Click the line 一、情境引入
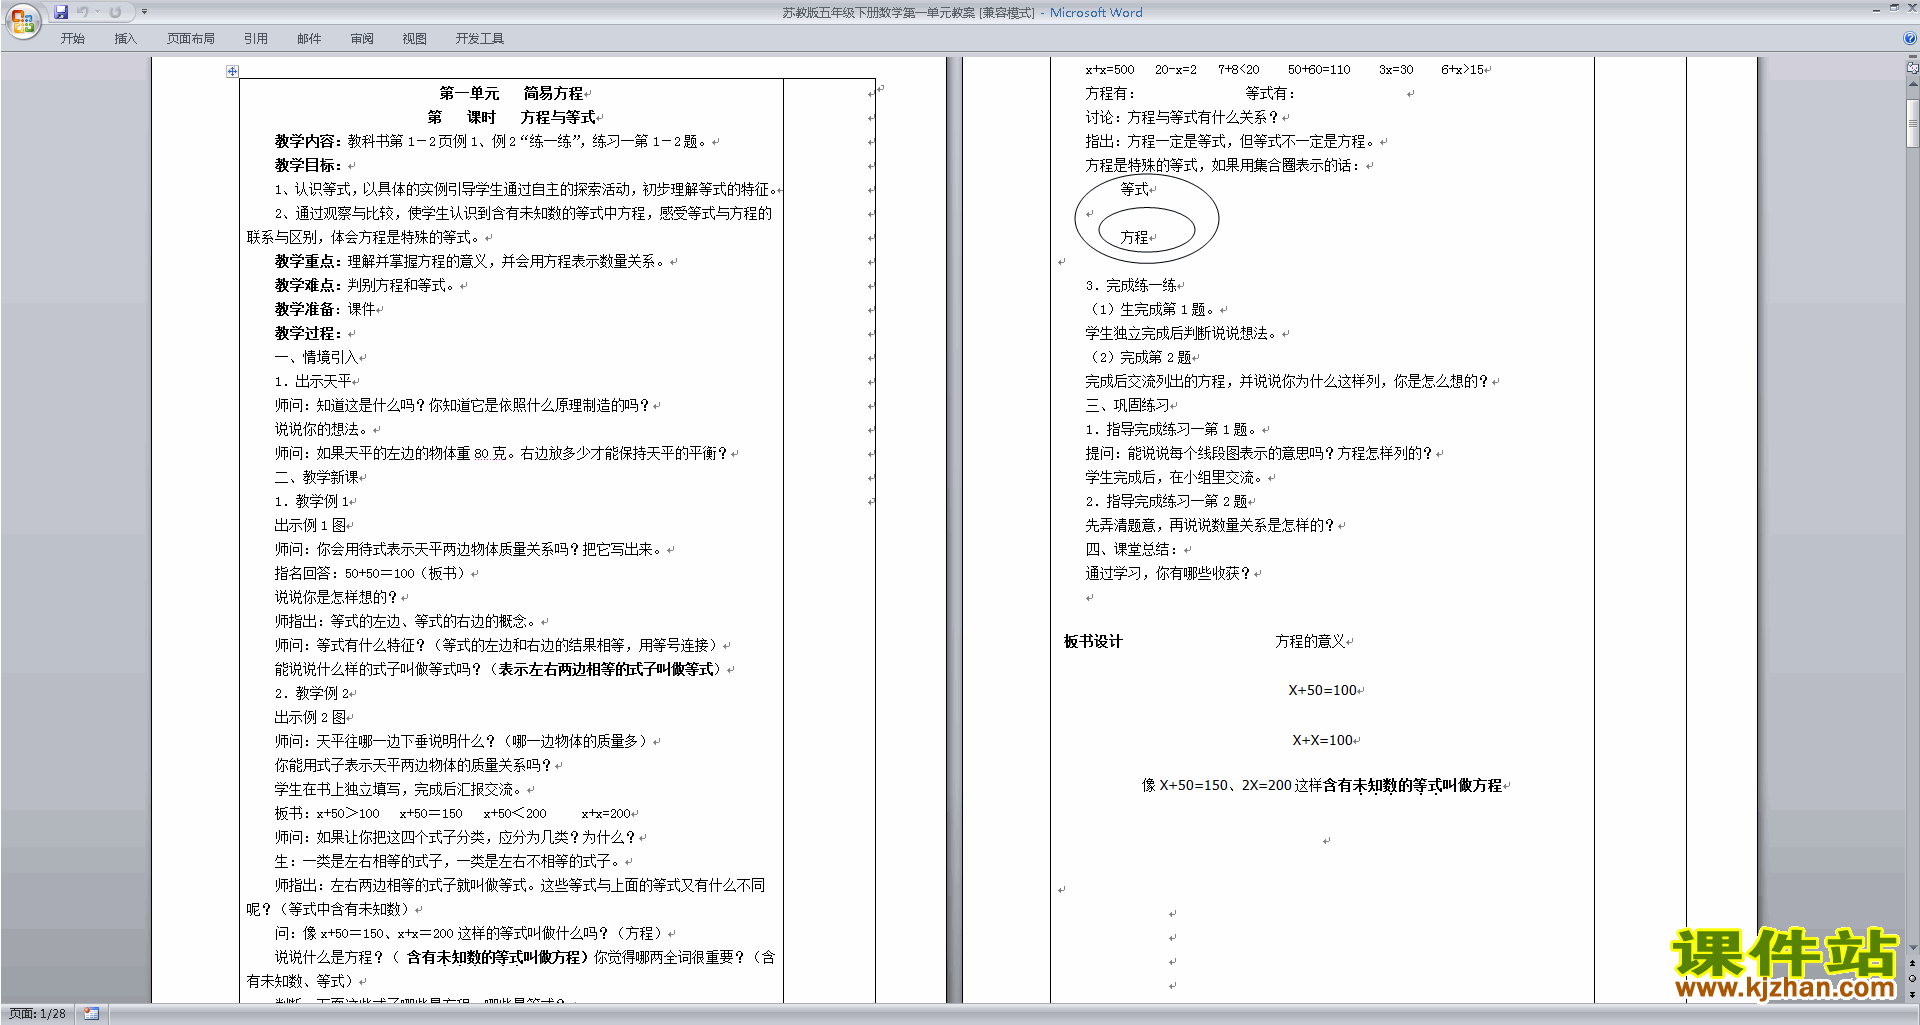 click(x=316, y=357)
